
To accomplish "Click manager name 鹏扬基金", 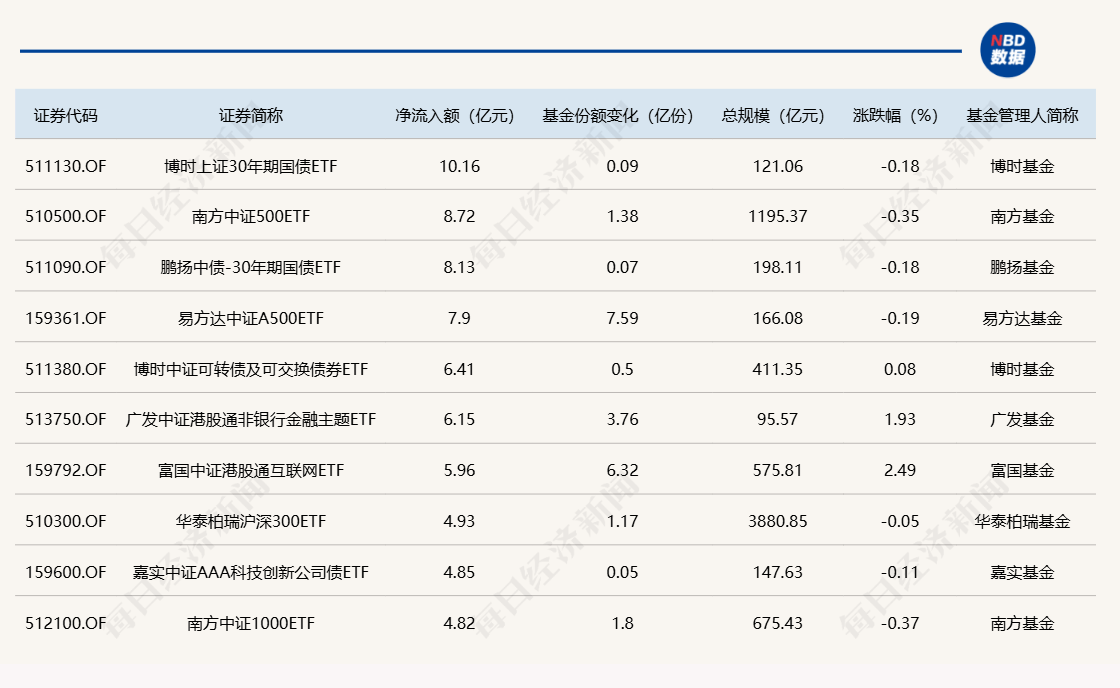I will pyautogui.click(x=1022, y=267).
